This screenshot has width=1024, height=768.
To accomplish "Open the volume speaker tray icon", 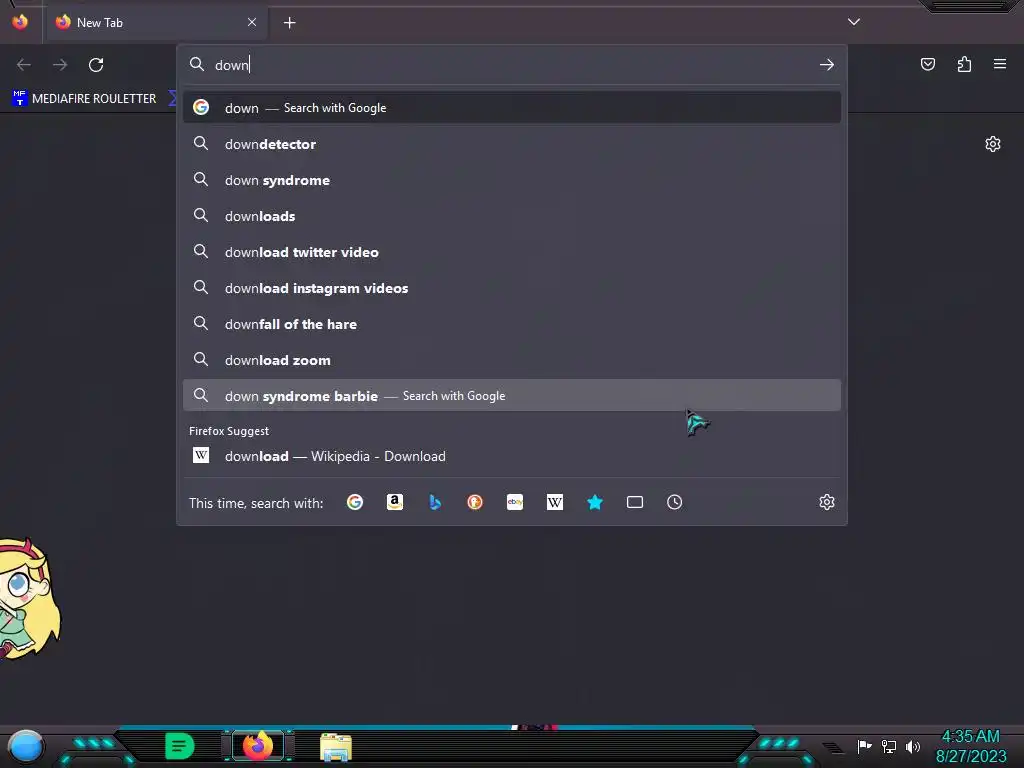I will point(913,746).
